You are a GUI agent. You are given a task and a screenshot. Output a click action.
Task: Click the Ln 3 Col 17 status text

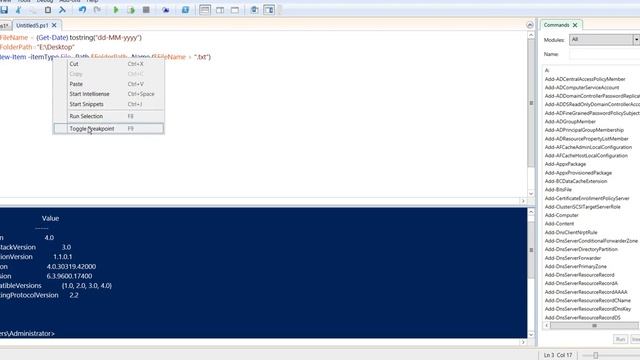(x=558, y=355)
